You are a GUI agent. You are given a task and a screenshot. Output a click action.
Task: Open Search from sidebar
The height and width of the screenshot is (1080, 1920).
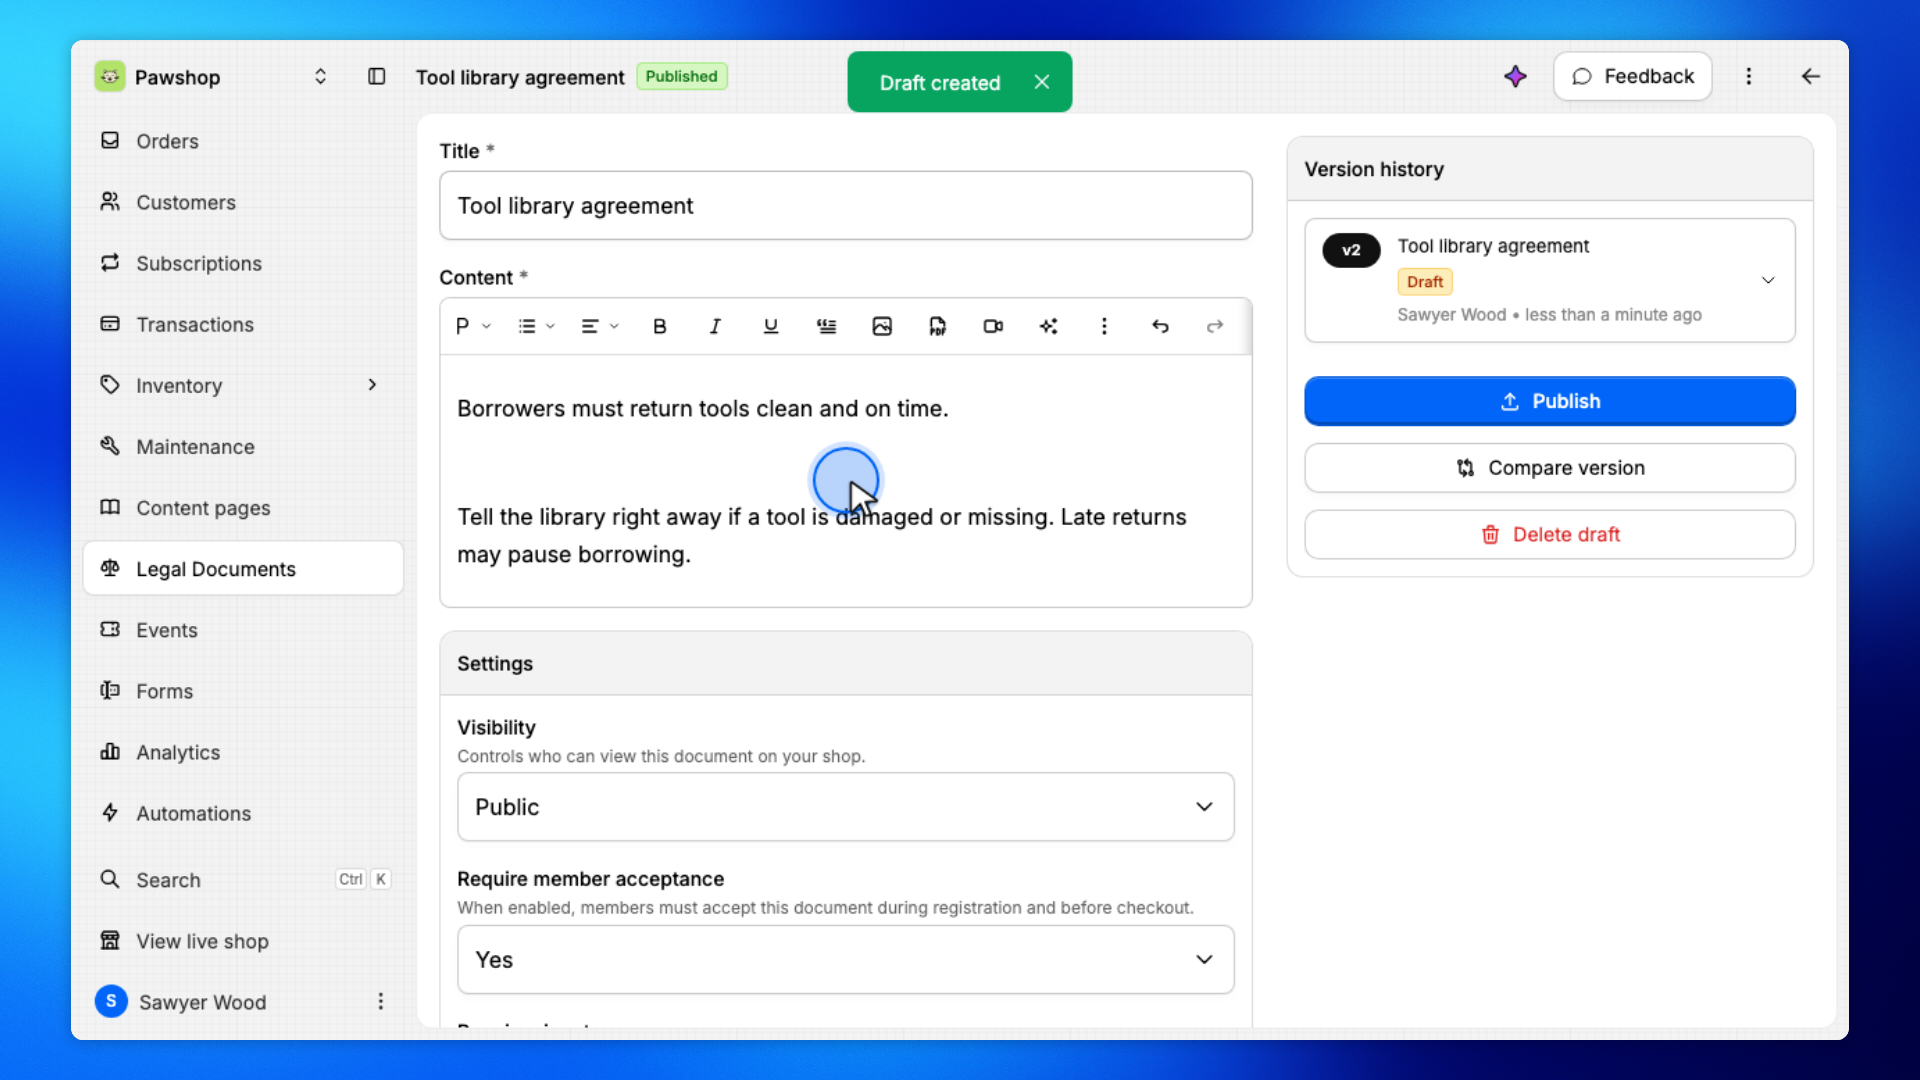tap(243, 880)
